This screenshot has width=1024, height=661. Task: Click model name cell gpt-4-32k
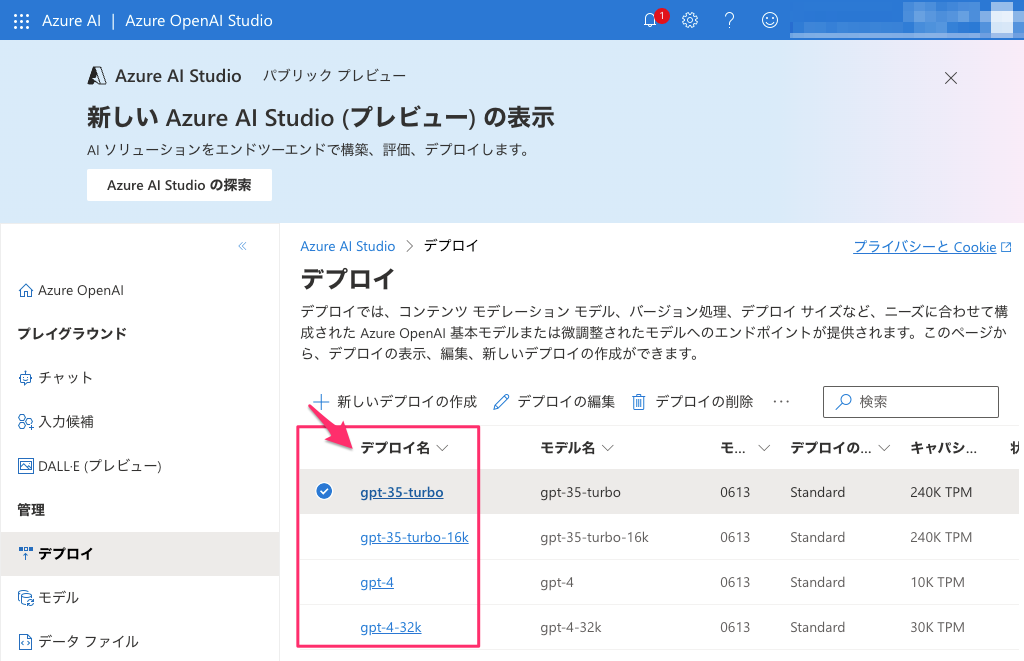(x=571, y=628)
